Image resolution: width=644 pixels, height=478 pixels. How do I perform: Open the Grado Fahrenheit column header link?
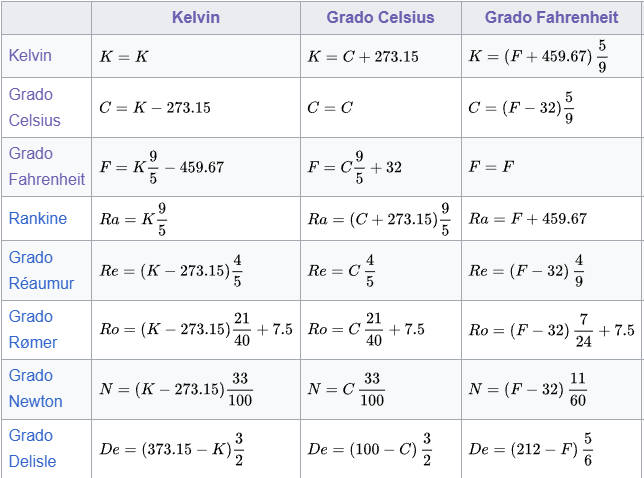pyautogui.click(x=551, y=18)
